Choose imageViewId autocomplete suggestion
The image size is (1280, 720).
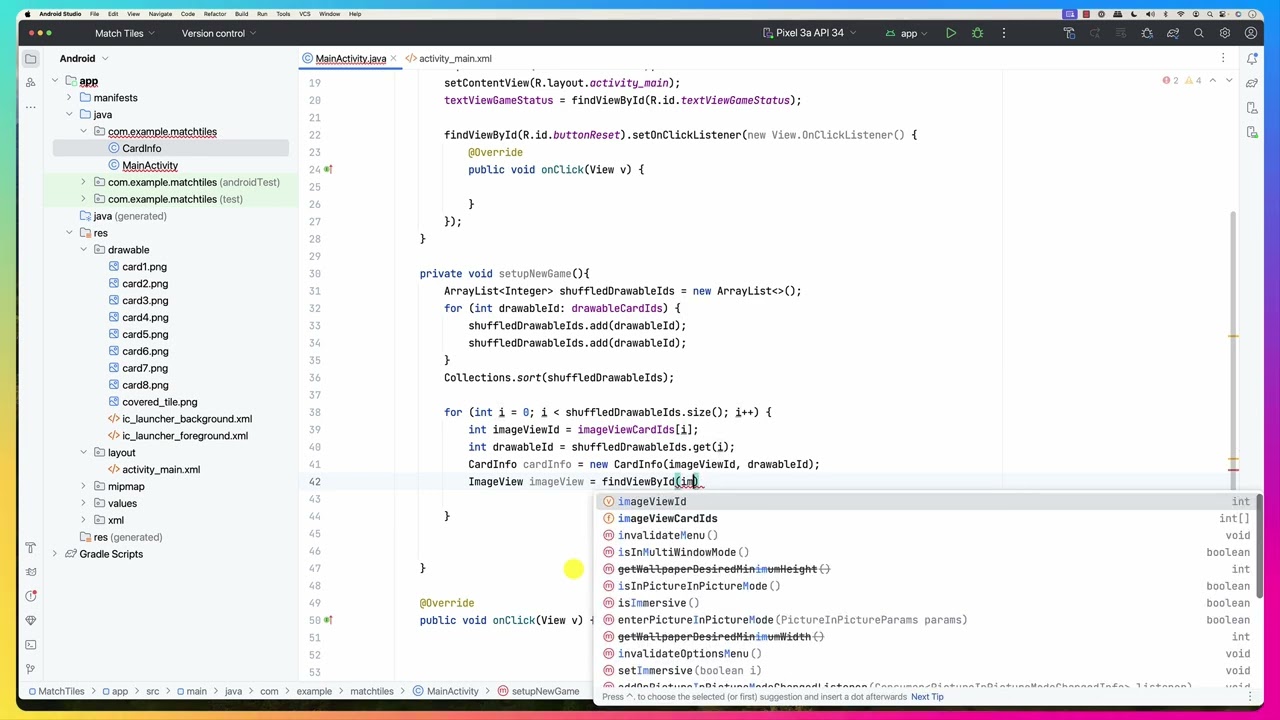pyautogui.click(x=926, y=502)
